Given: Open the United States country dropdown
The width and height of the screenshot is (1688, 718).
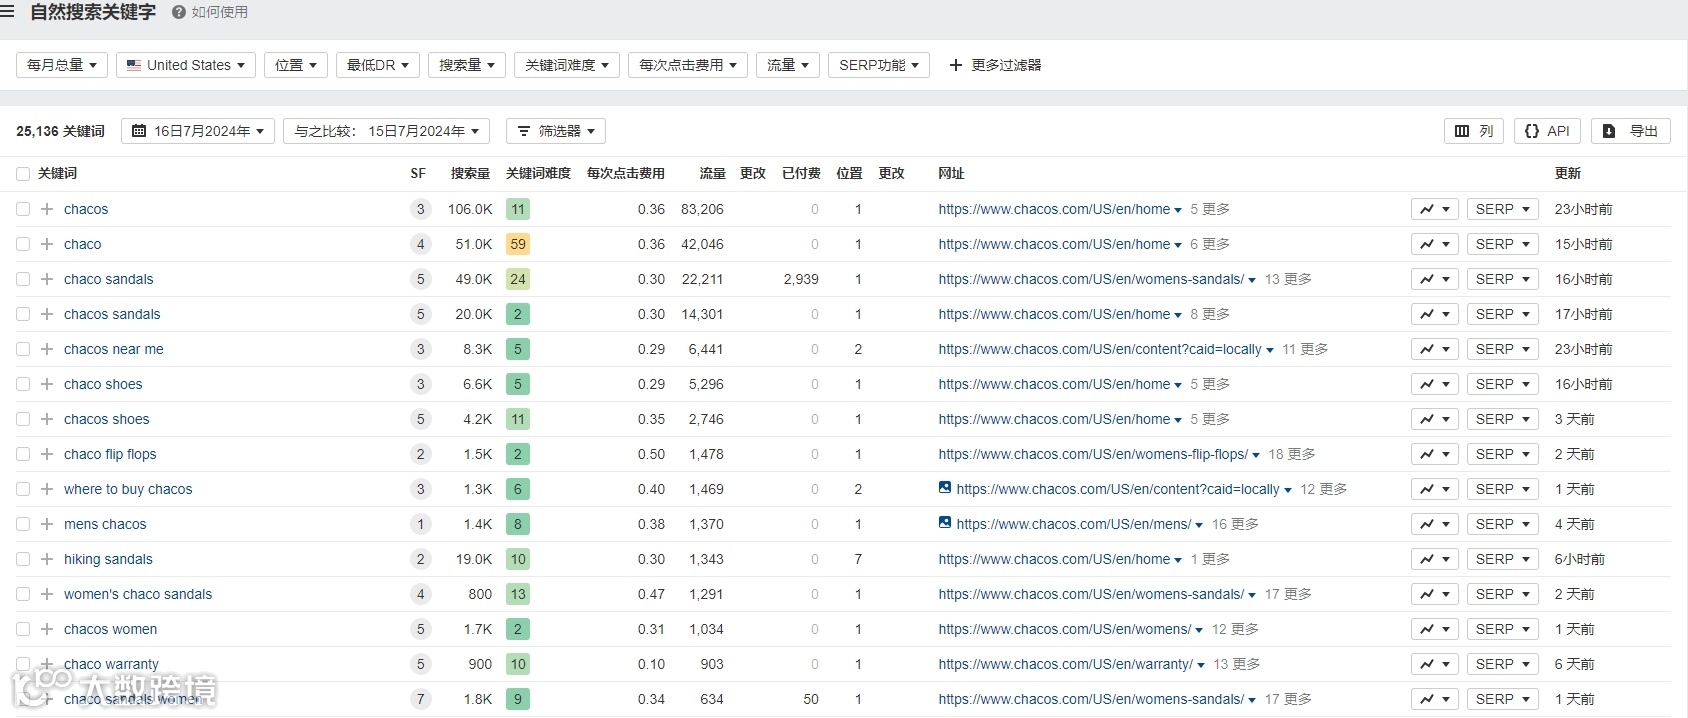Looking at the screenshot, I should click(186, 65).
